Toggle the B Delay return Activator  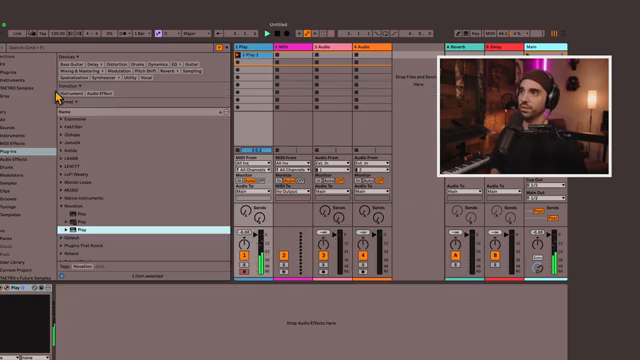coord(495,256)
